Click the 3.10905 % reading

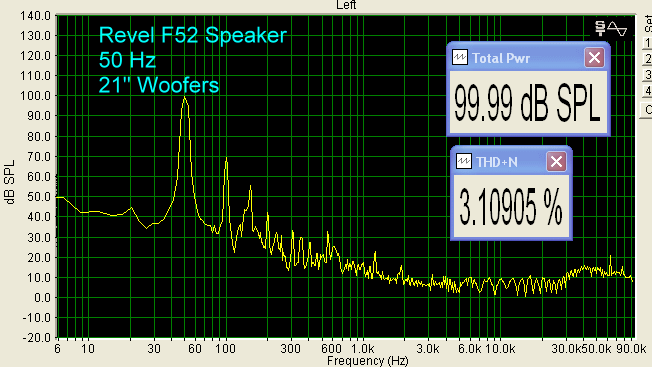pos(511,207)
